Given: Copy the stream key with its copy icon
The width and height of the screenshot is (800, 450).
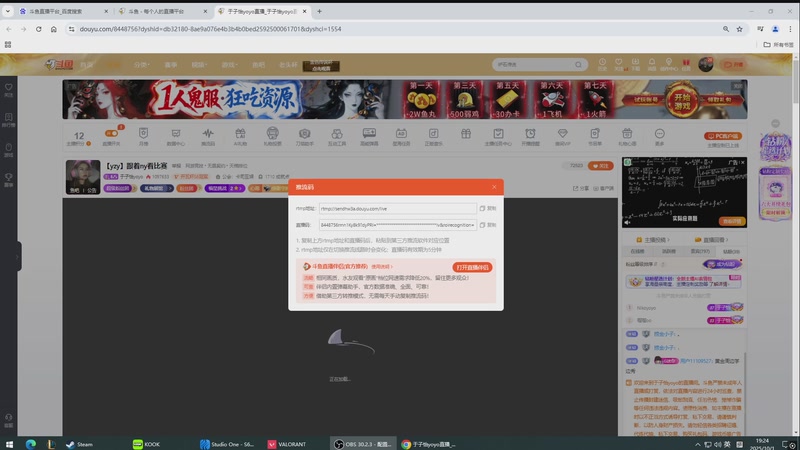Looking at the screenshot, I should tap(482, 225).
